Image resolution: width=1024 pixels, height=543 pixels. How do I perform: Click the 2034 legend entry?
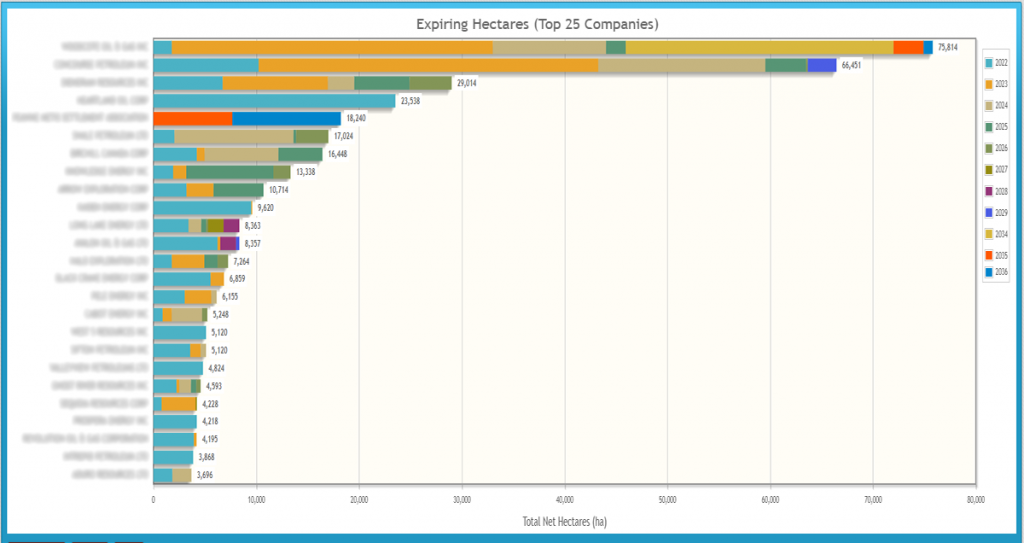coord(997,234)
